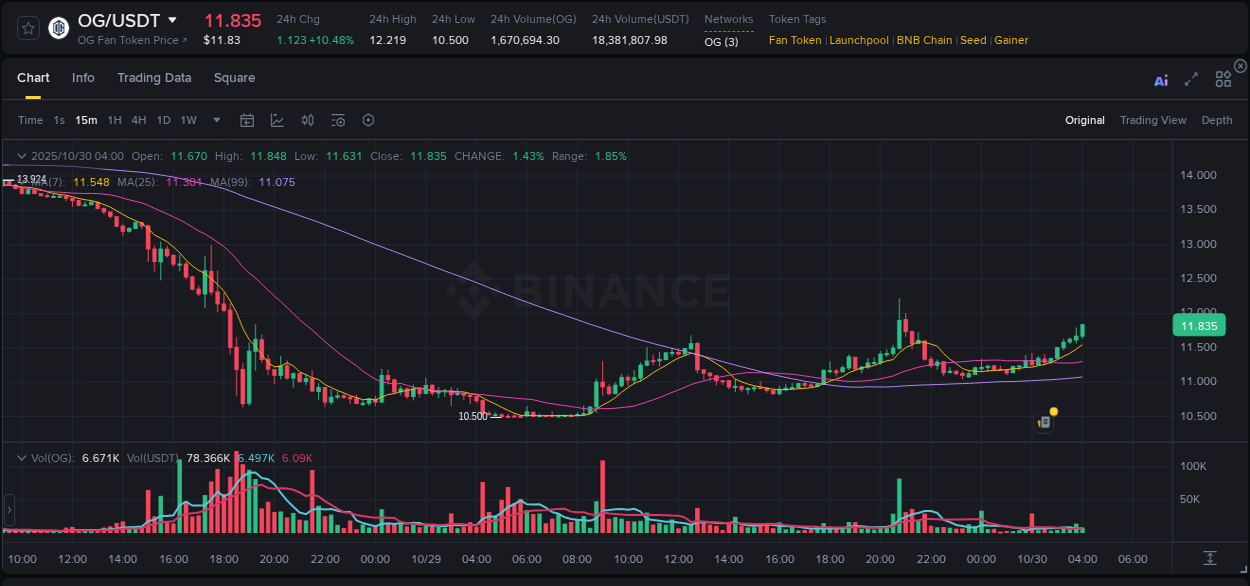Image resolution: width=1250 pixels, height=586 pixels.
Task: Open chart settings hexagon icon
Action: tap(368, 120)
